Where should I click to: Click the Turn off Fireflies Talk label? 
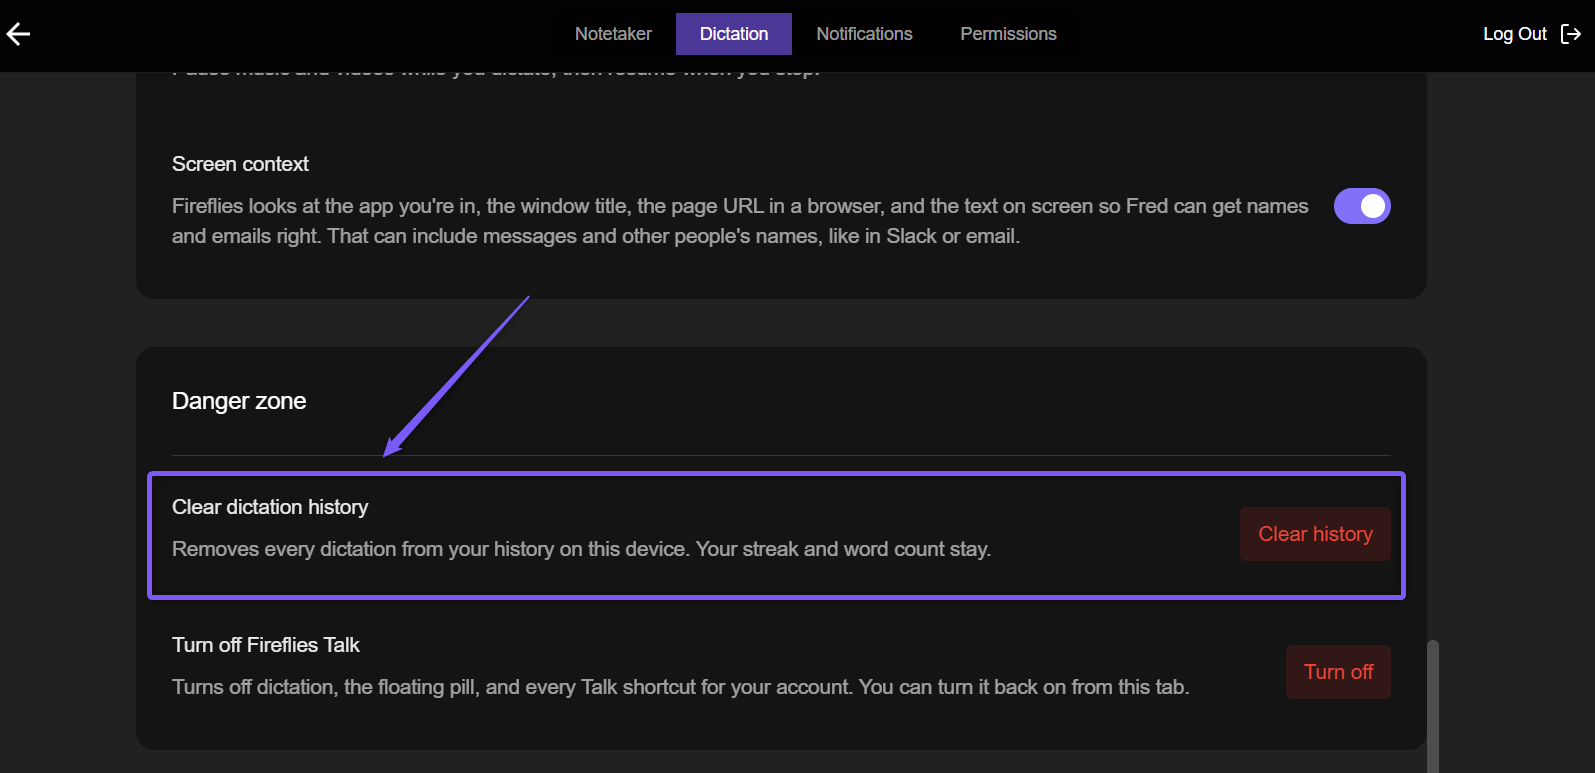(266, 645)
